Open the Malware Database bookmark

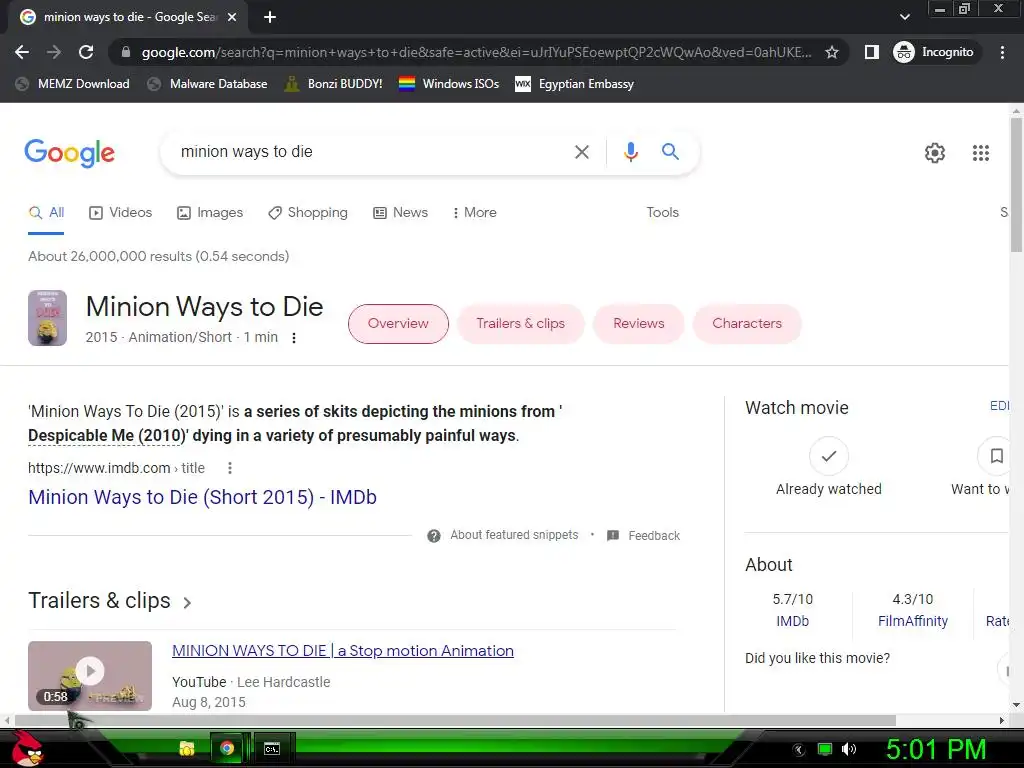[207, 84]
